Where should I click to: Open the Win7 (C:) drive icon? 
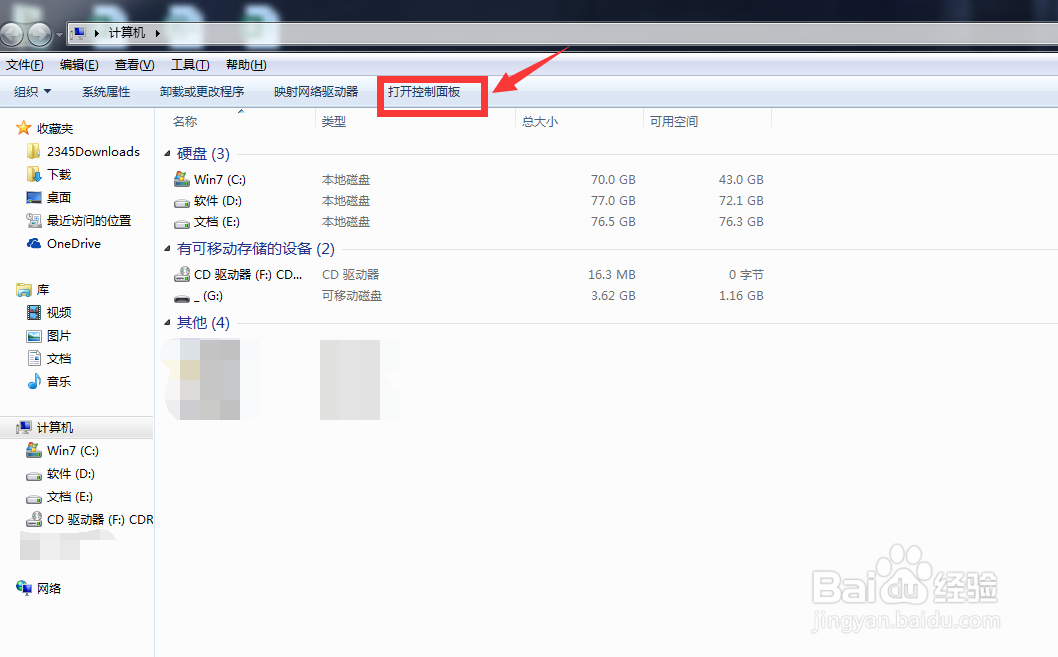(x=213, y=179)
